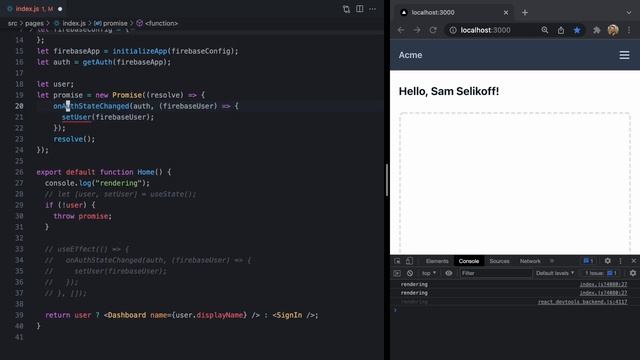Click the console prompt line
This screenshot has height=360, width=640.
pos(515,310)
